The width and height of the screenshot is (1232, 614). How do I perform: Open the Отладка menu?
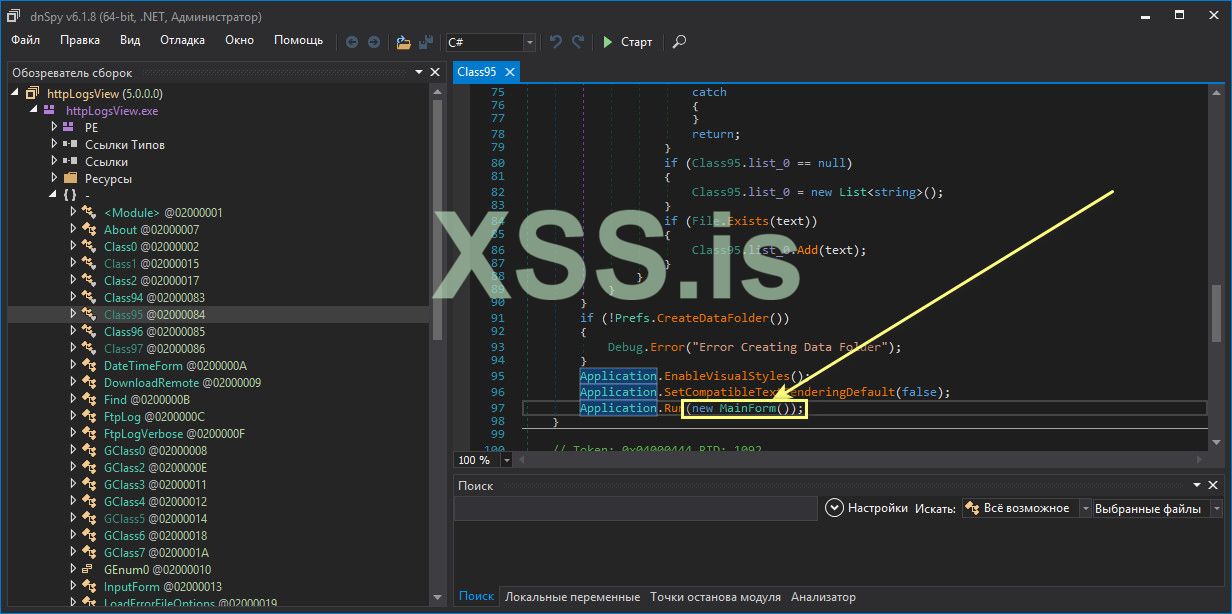tap(182, 40)
